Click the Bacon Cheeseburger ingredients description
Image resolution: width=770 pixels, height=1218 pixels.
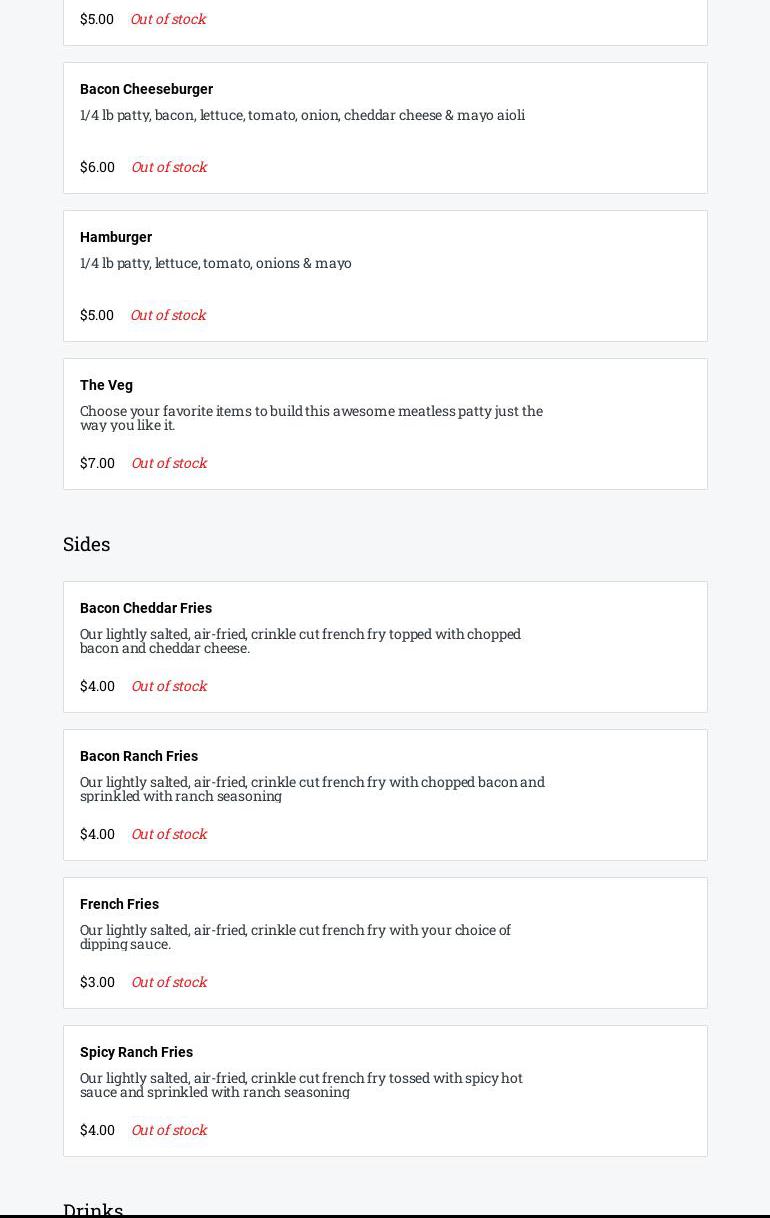(x=302, y=115)
